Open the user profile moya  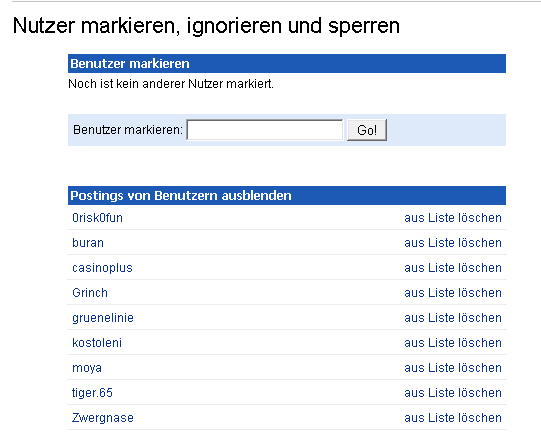click(x=87, y=368)
